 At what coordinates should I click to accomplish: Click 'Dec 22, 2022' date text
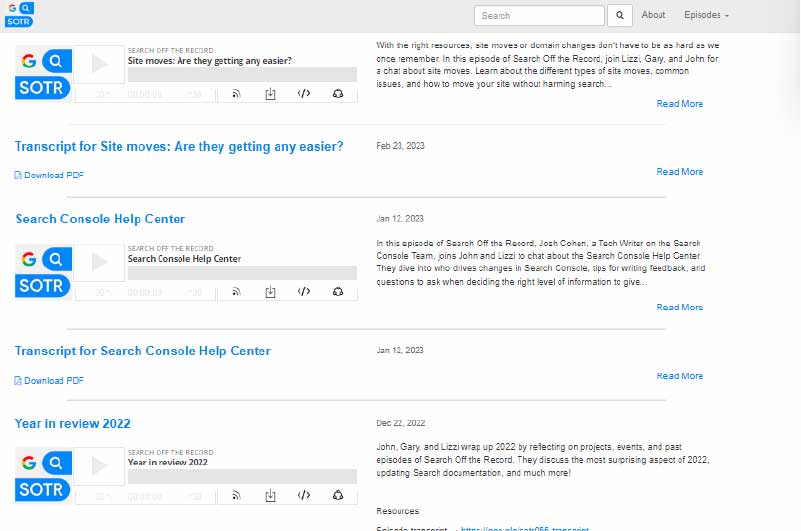[400, 423]
